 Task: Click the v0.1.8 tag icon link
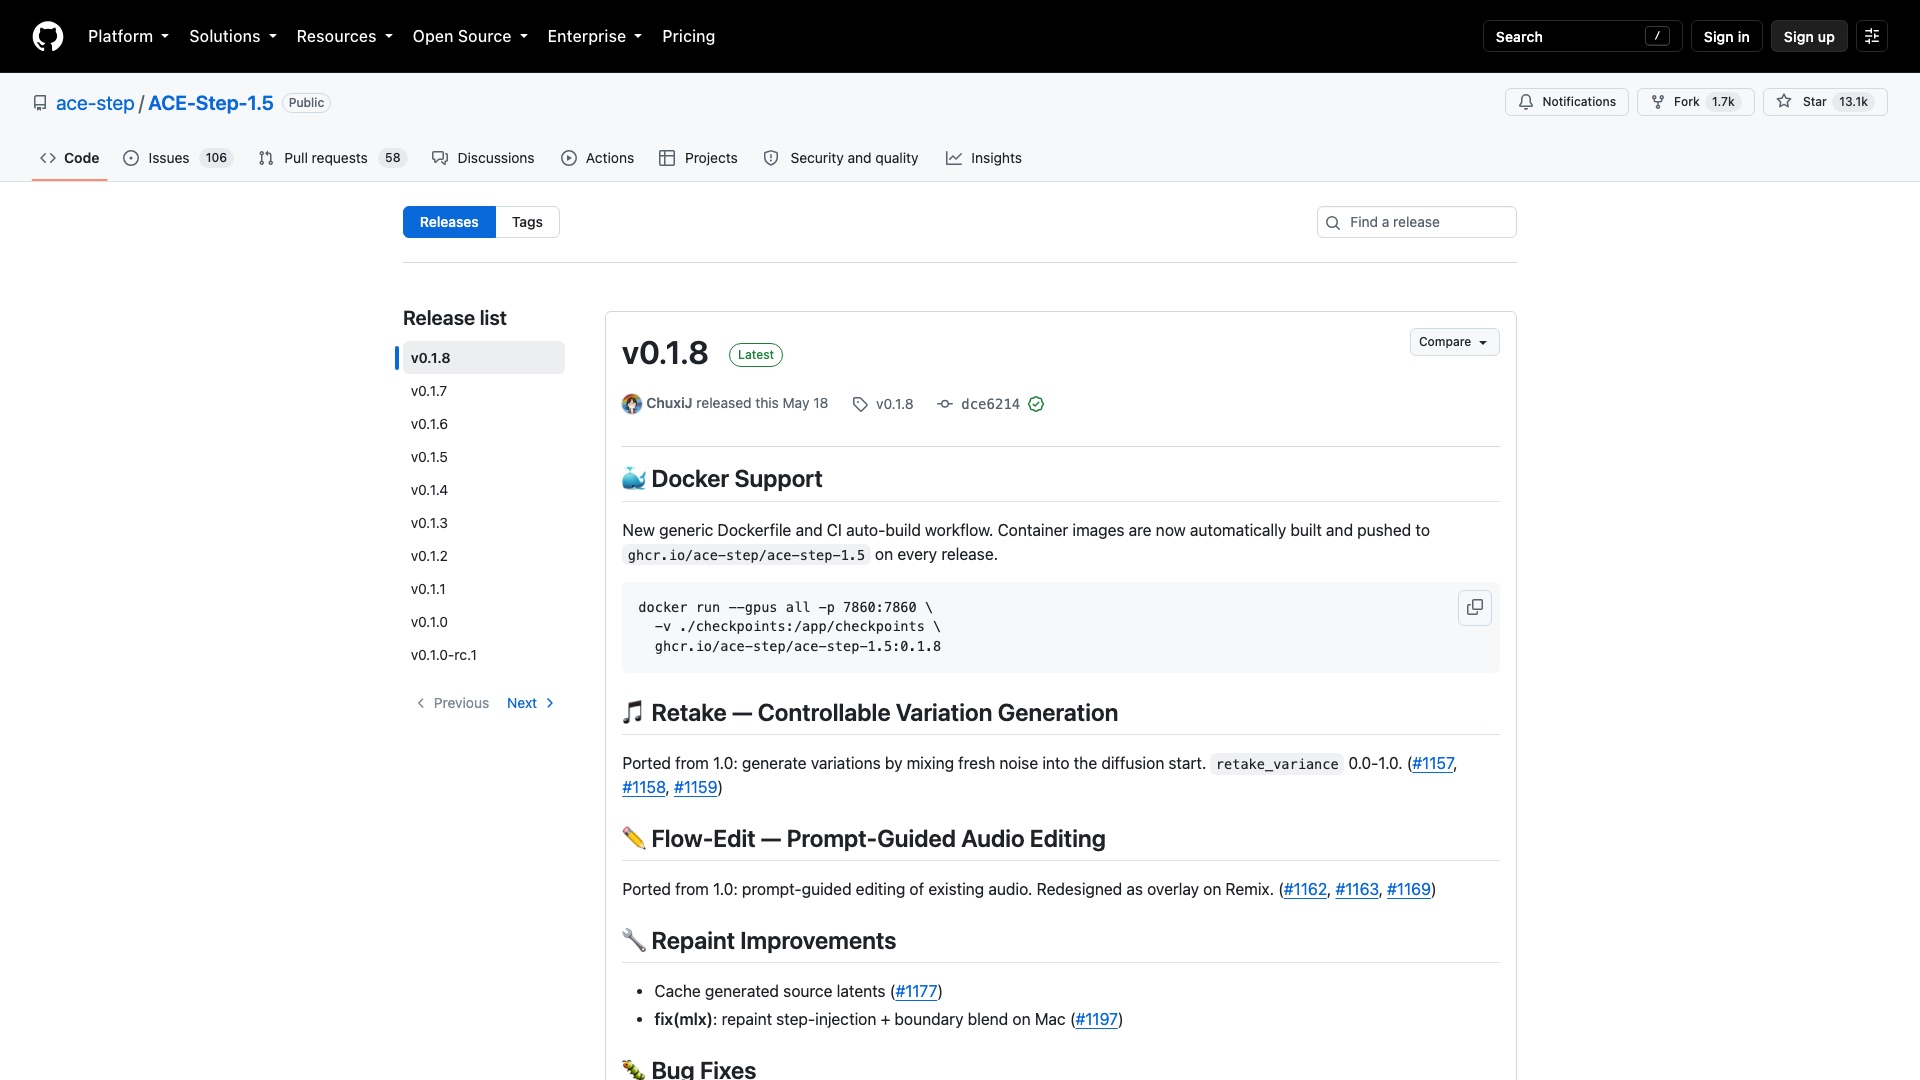pyautogui.click(x=883, y=404)
